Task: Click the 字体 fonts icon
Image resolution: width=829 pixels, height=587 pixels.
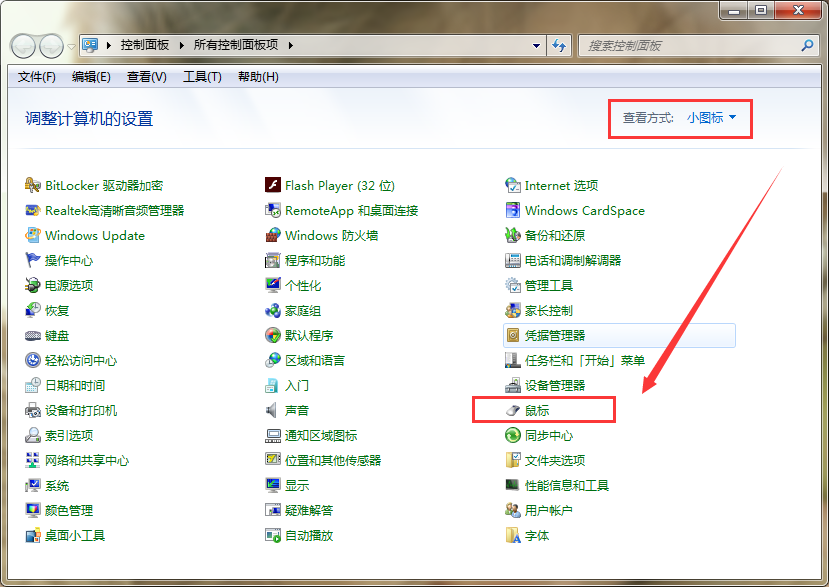Action: [x=513, y=536]
